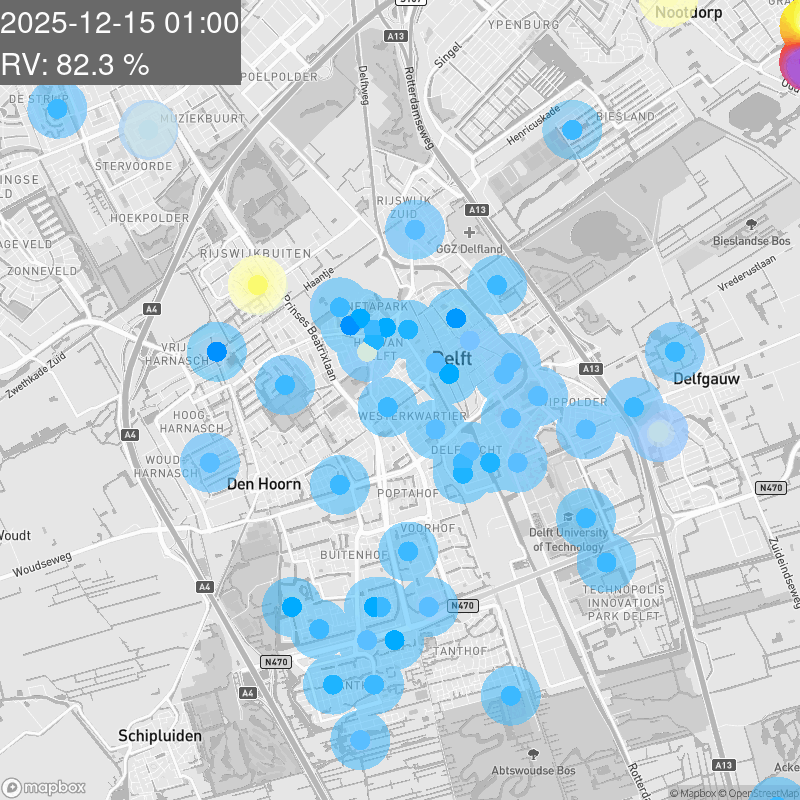Viewport: 800px width, 800px height.
Task: Click the sensor marker at Rijswijk Zuid
Action: (x=414, y=230)
